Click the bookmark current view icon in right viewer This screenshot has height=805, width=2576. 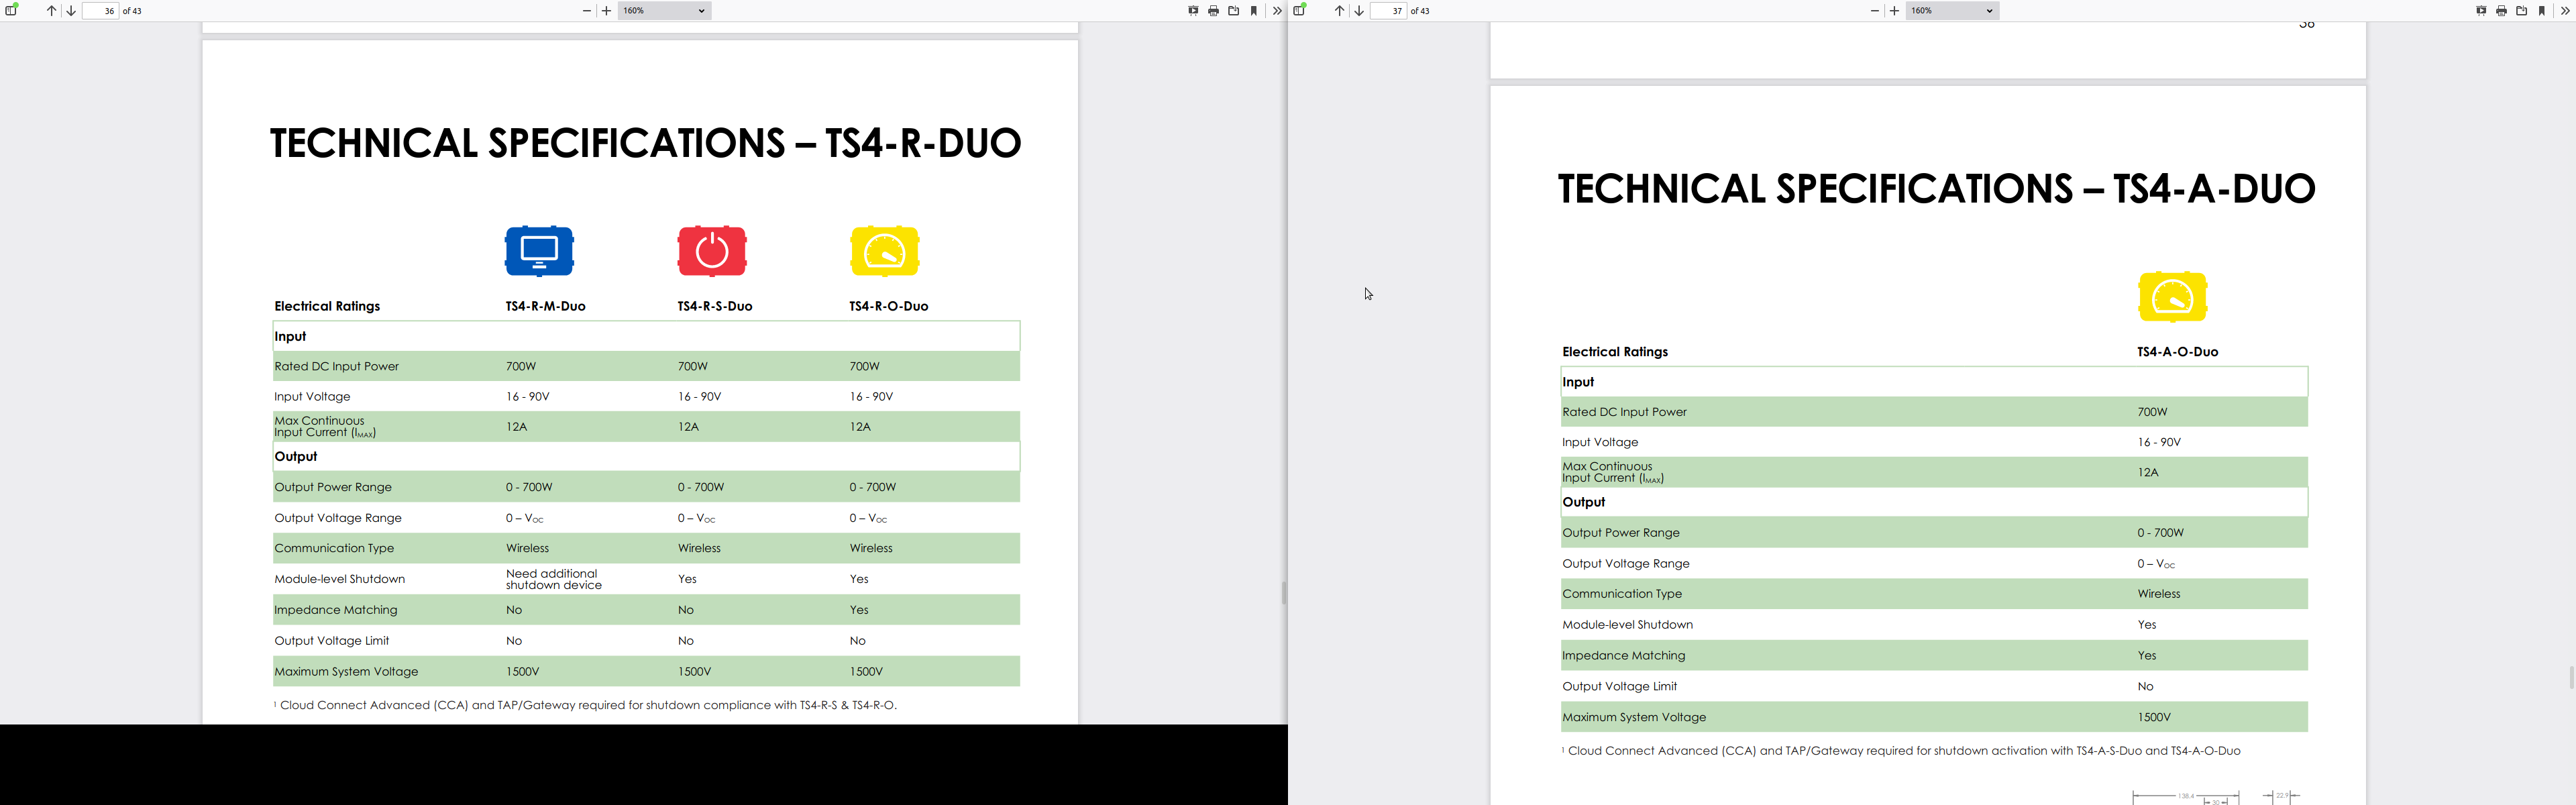[2542, 11]
